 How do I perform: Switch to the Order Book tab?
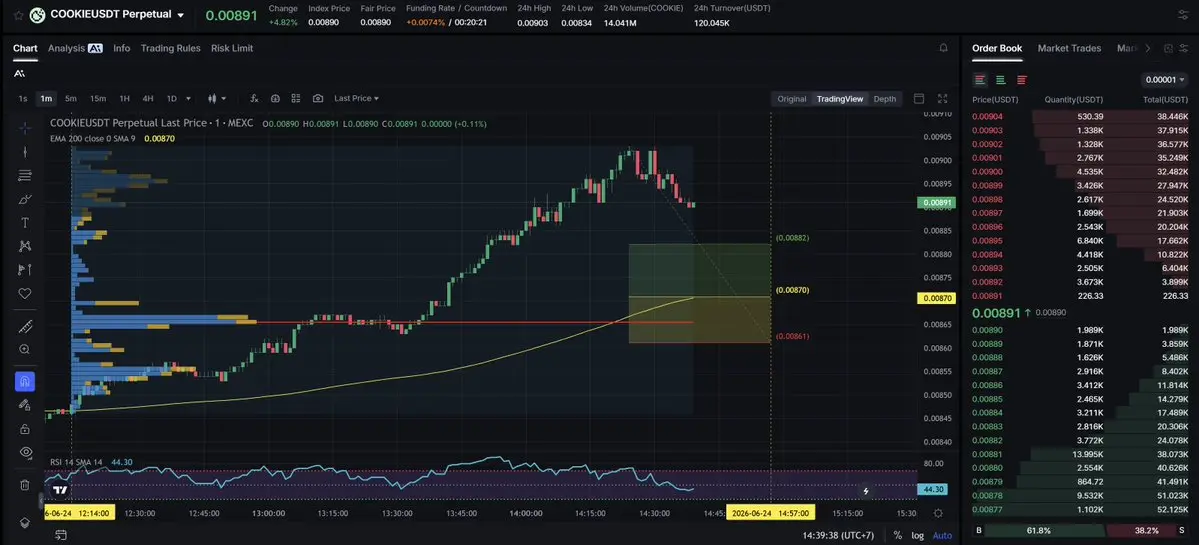pyautogui.click(x=996, y=48)
